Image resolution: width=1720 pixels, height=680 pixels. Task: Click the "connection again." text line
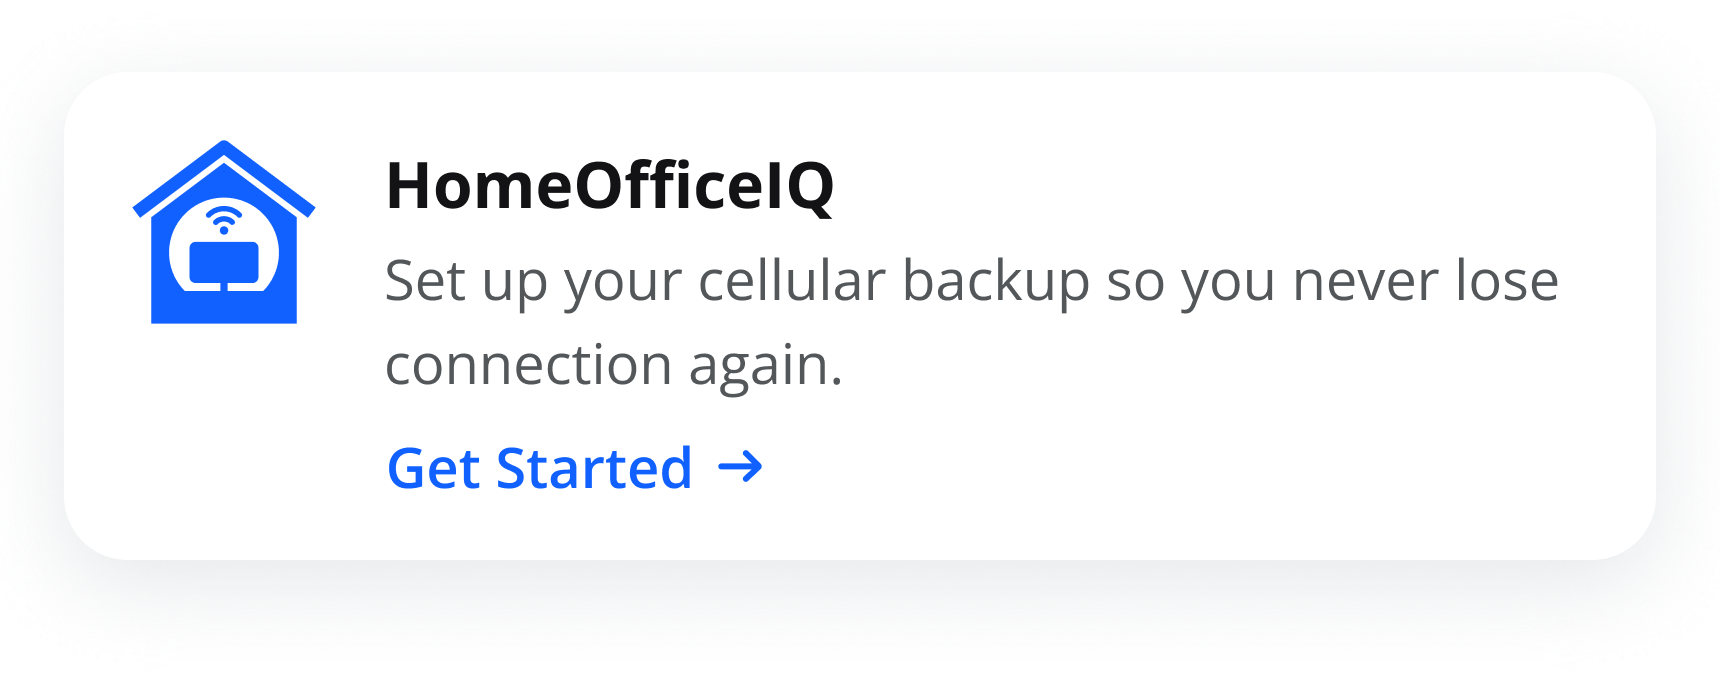pyautogui.click(x=614, y=365)
